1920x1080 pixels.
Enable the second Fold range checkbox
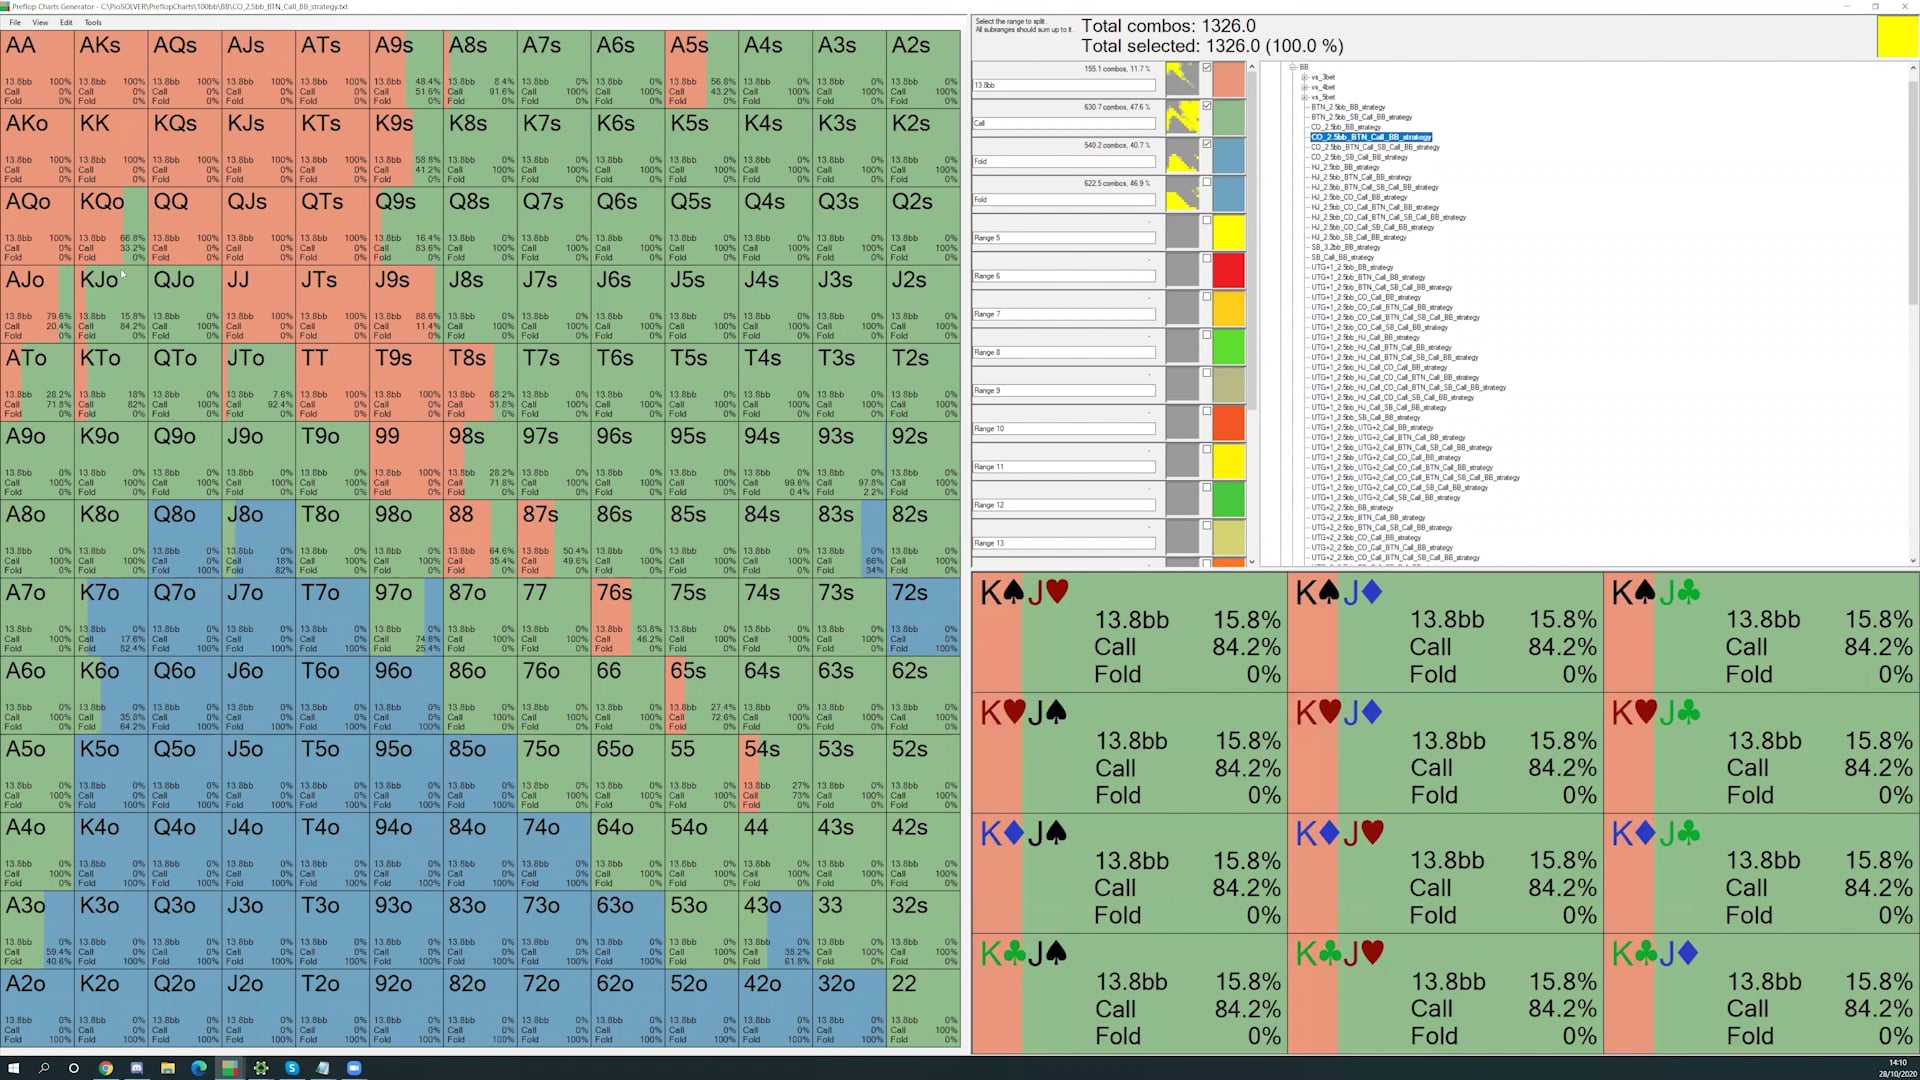click(x=1207, y=182)
